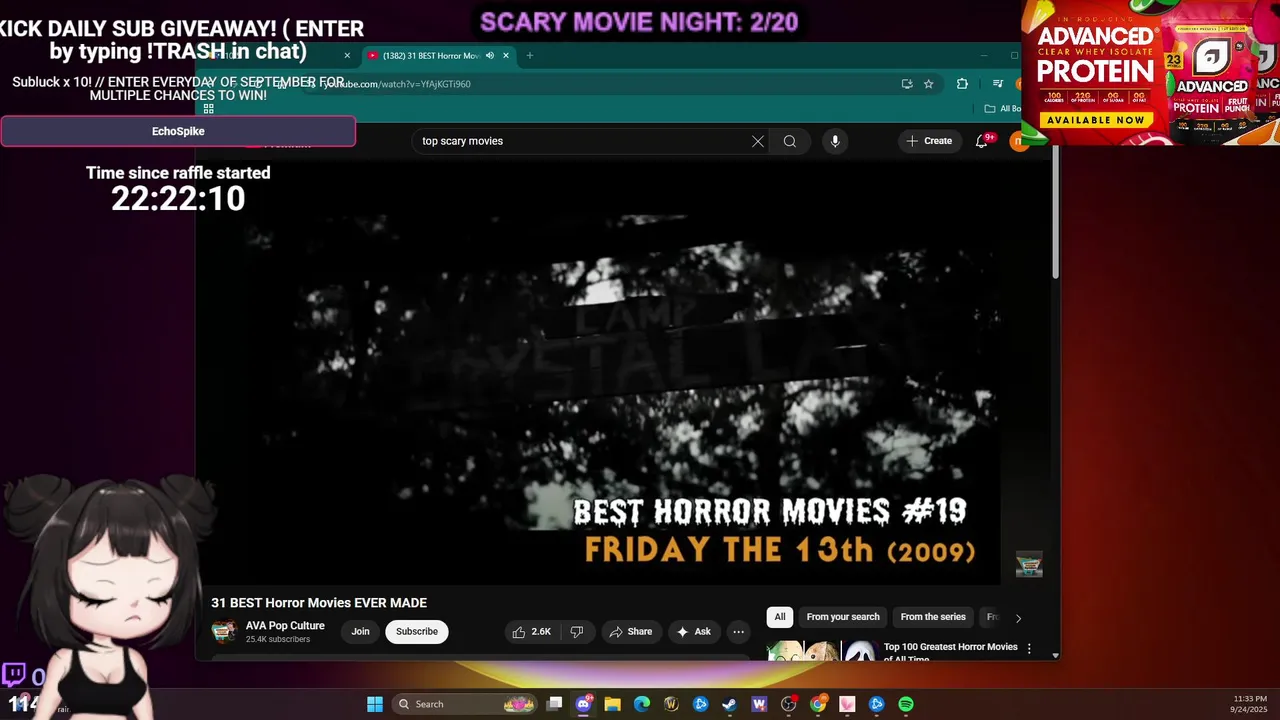
Task: Switch to OBS Studio in taskbar
Action: point(789,704)
